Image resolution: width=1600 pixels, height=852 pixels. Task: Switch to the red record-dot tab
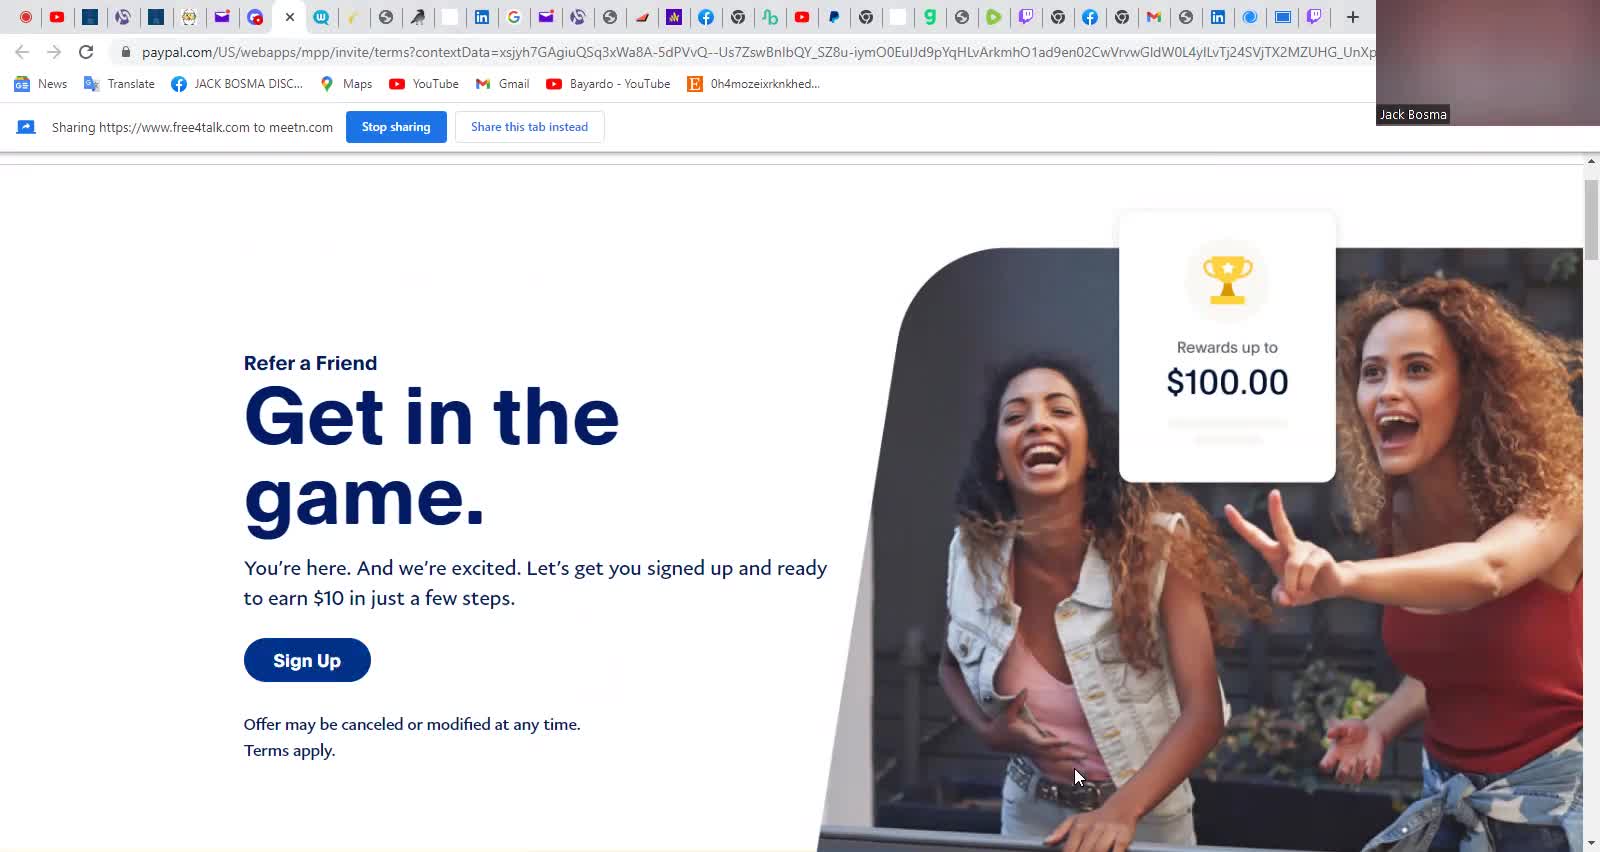pos(26,17)
